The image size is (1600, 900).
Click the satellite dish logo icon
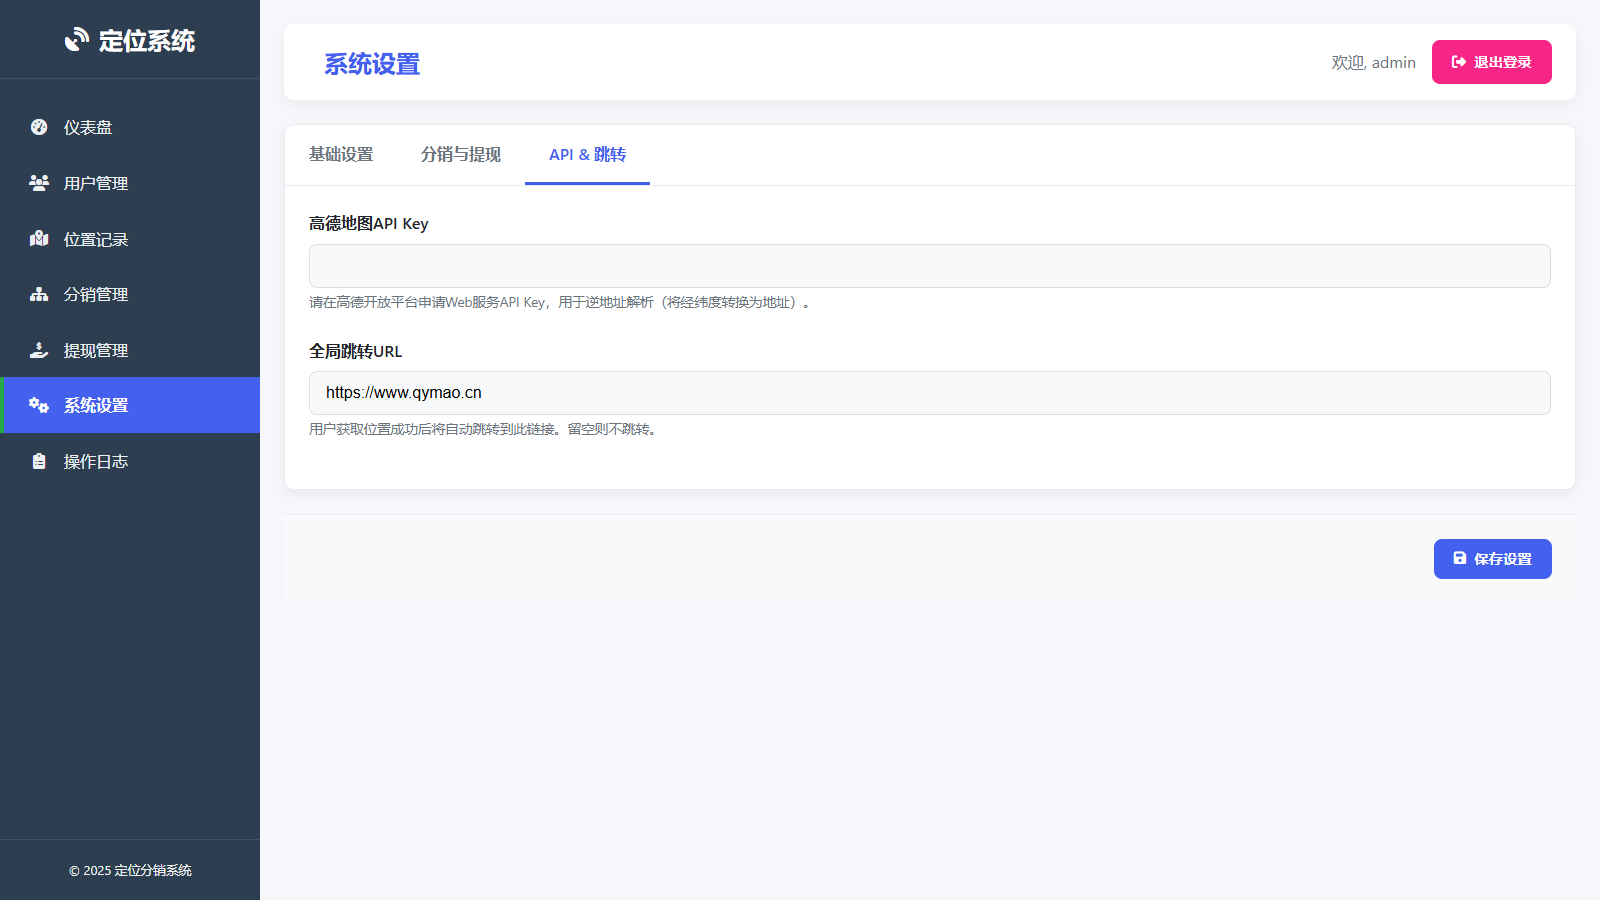77,40
